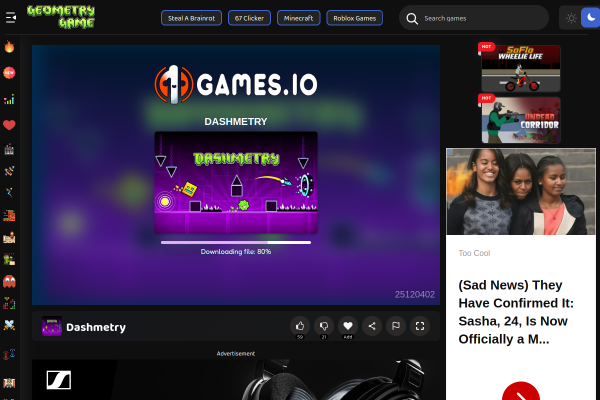Open the crossed swords category icon
The width and height of the screenshot is (600, 400).
(x=9, y=325)
